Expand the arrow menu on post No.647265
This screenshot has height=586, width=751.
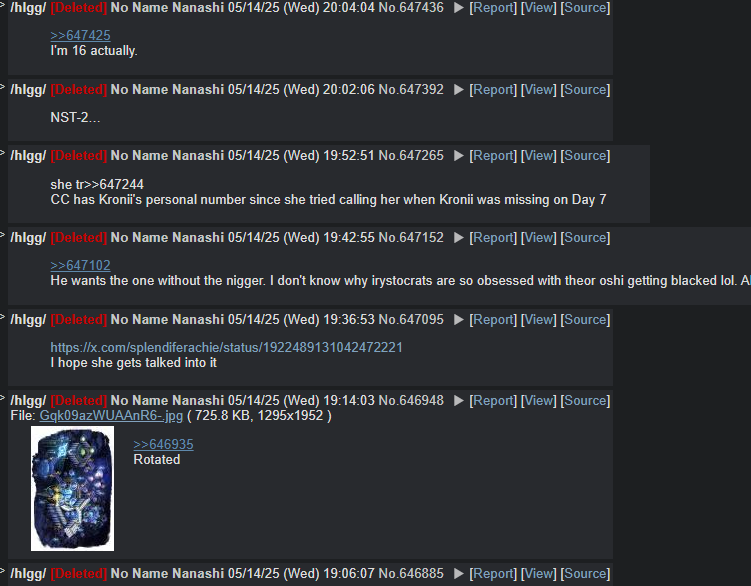point(458,156)
